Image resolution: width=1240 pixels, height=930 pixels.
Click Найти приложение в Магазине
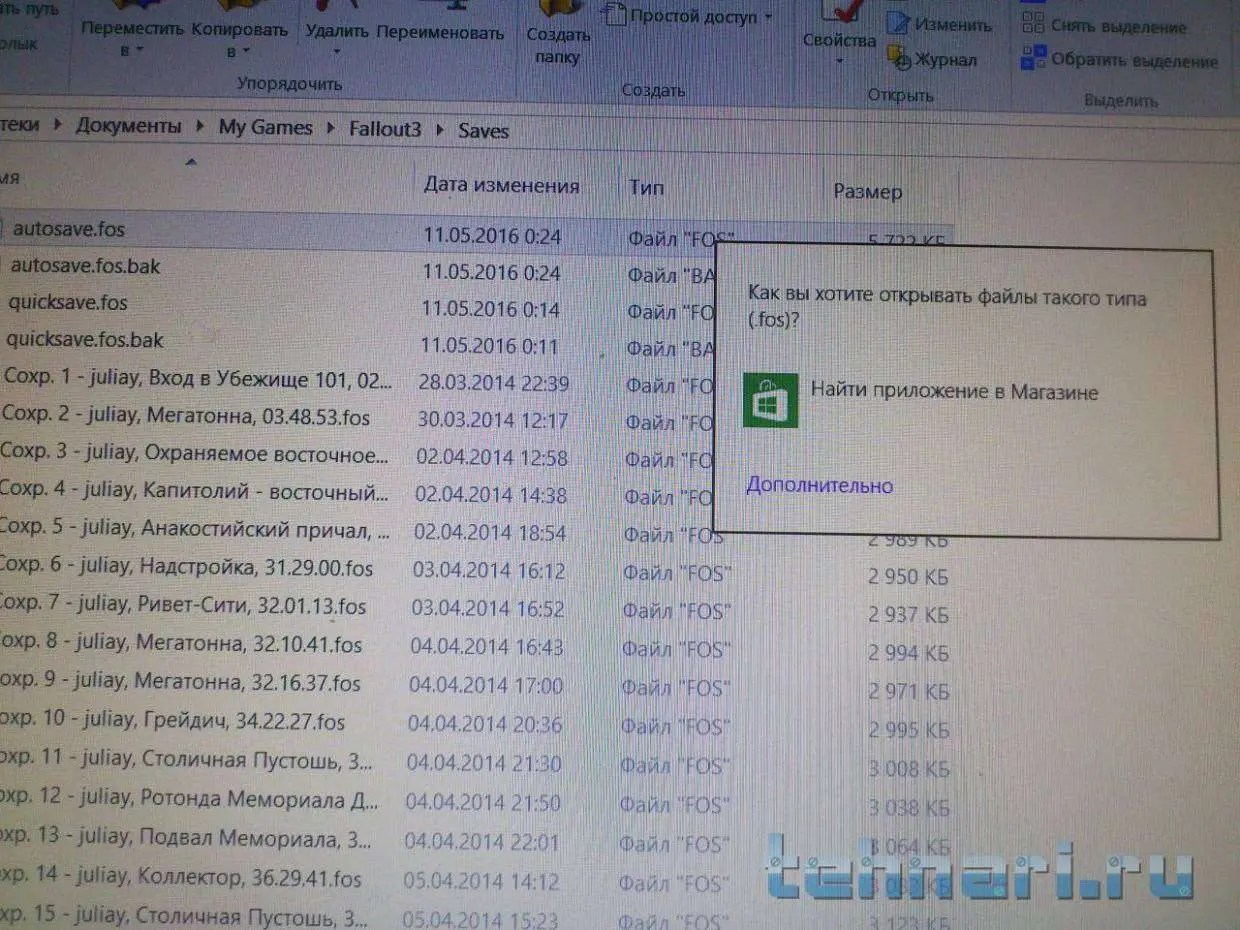pos(954,393)
